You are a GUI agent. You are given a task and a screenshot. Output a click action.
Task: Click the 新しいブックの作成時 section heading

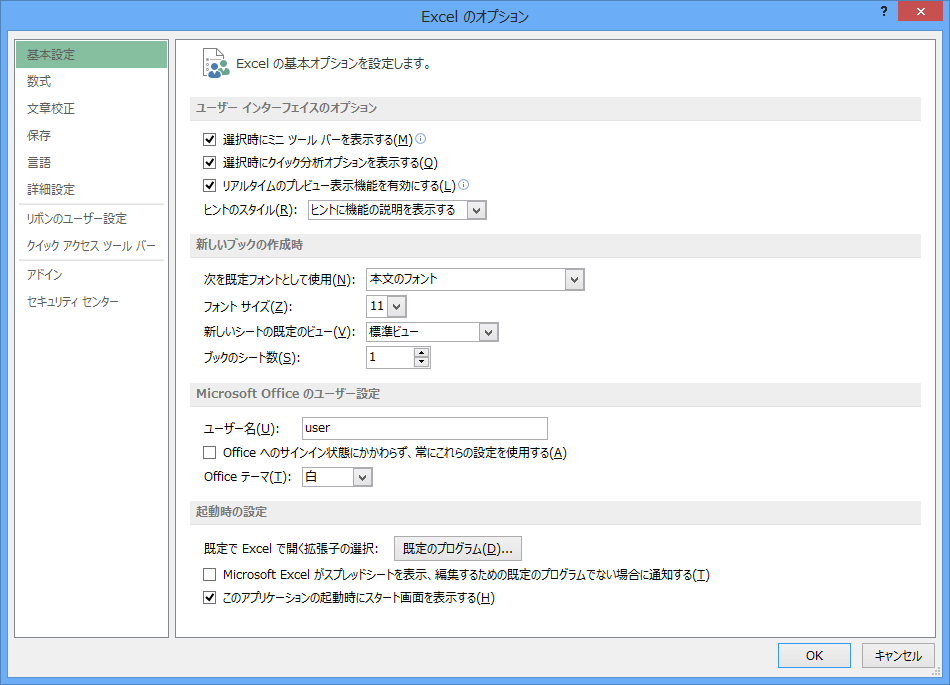pyautogui.click(x=249, y=245)
